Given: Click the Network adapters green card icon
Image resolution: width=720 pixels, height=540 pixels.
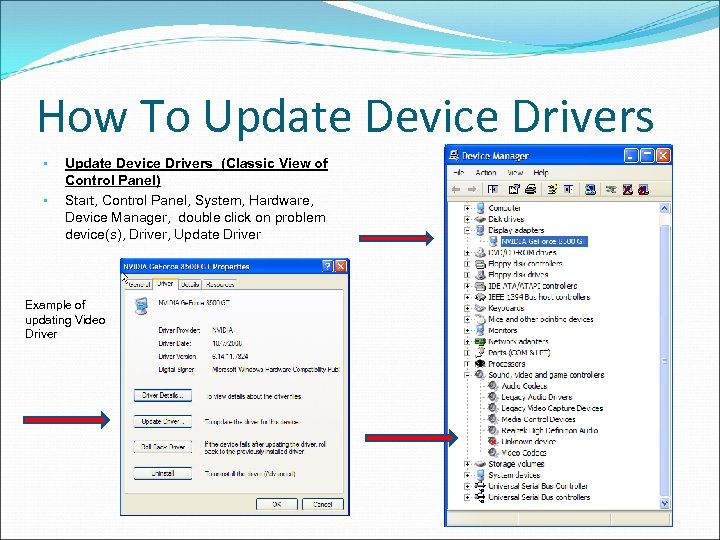Looking at the screenshot, I should pos(480,341).
